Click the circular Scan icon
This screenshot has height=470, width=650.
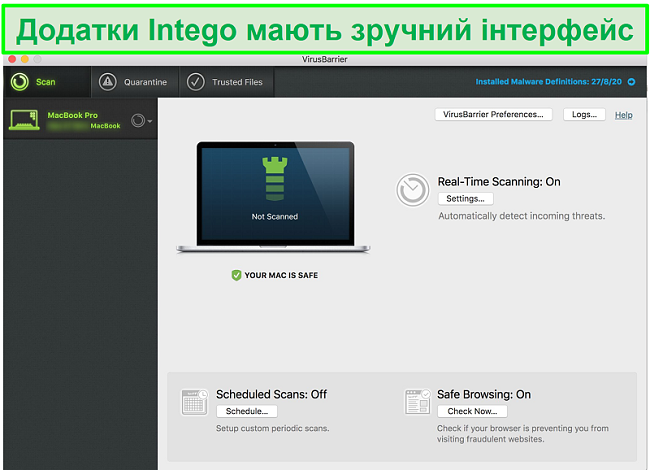click(19, 82)
